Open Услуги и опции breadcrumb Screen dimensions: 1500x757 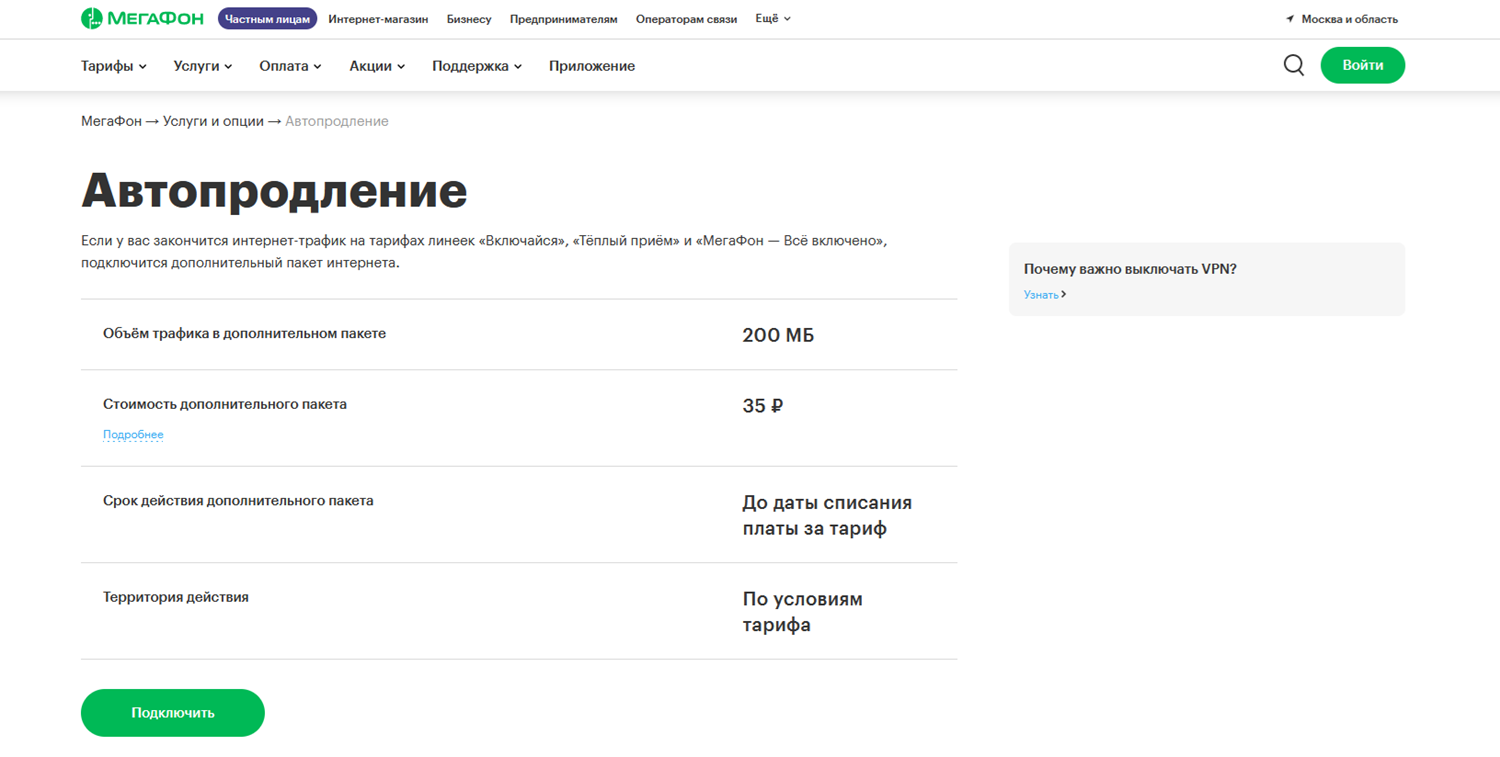coord(213,121)
